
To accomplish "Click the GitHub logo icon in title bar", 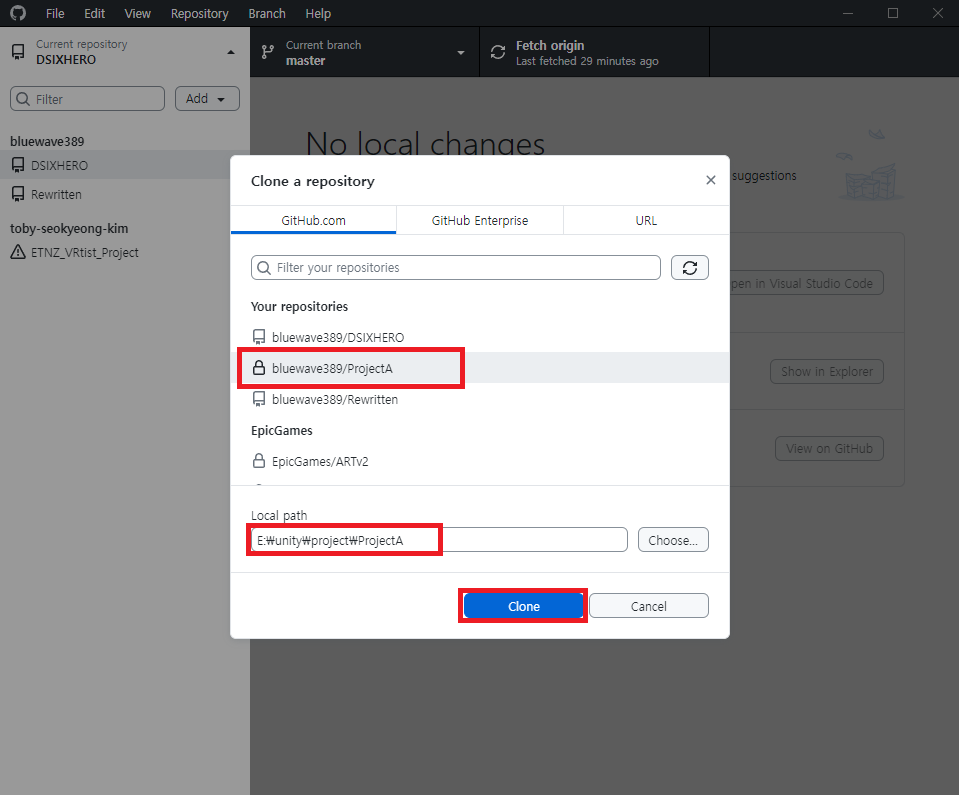I will click(x=18, y=13).
